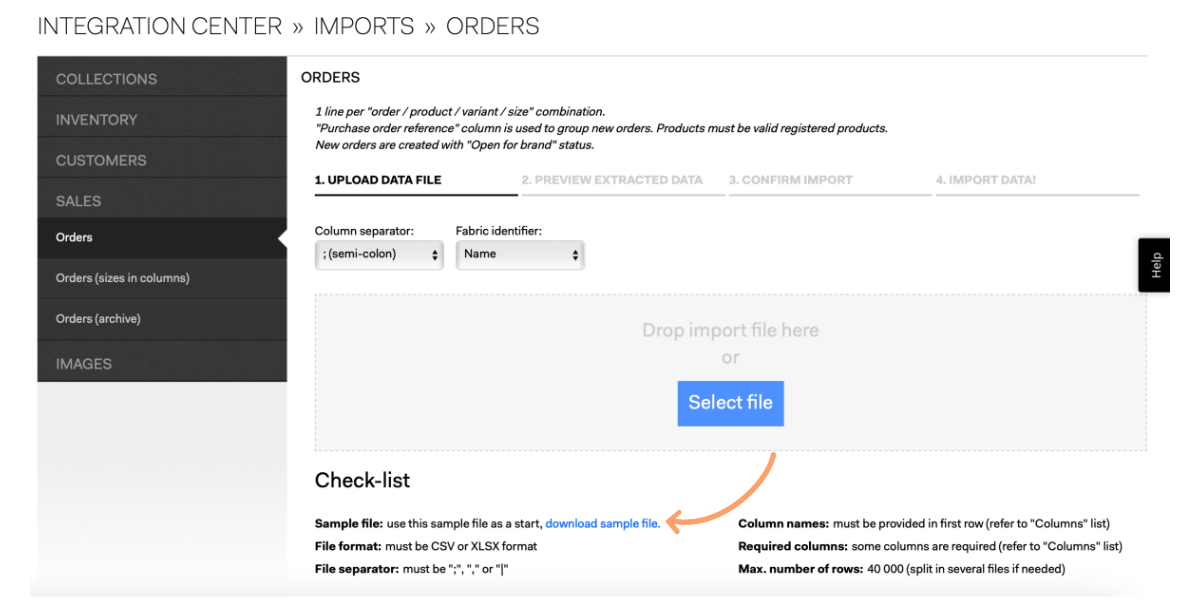This screenshot has width=1200, height=600.
Task: Expand the Sales sidebar section
Action: click(x=162, y=200)
